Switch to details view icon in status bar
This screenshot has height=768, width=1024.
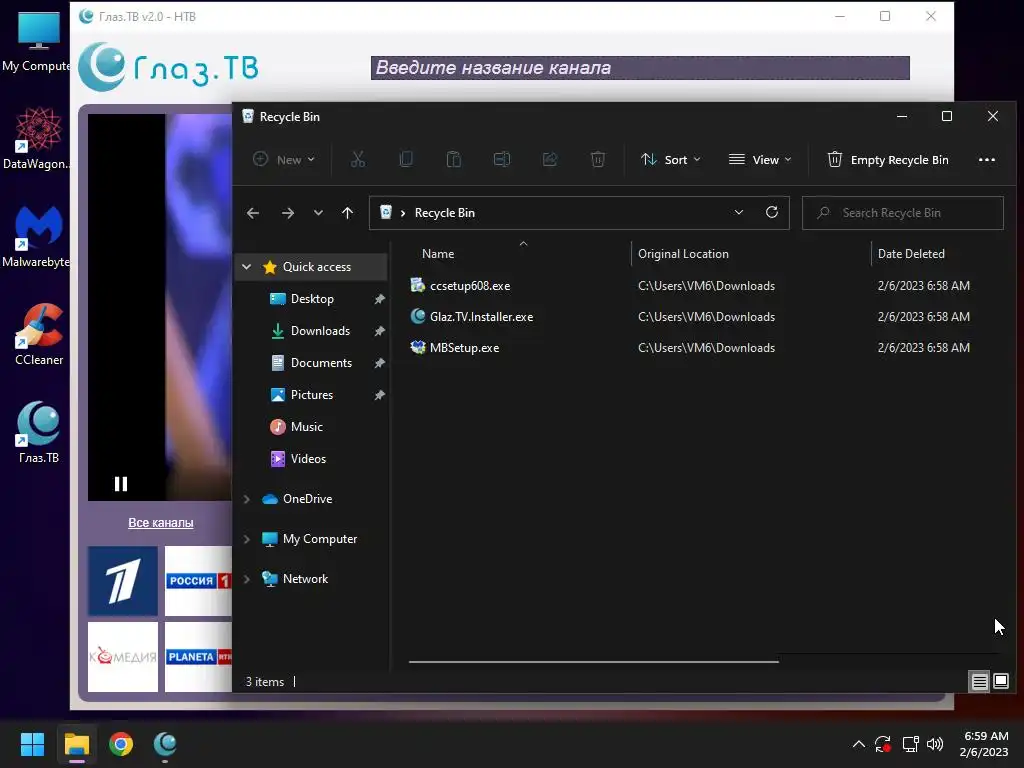click(x=980, y=681)
